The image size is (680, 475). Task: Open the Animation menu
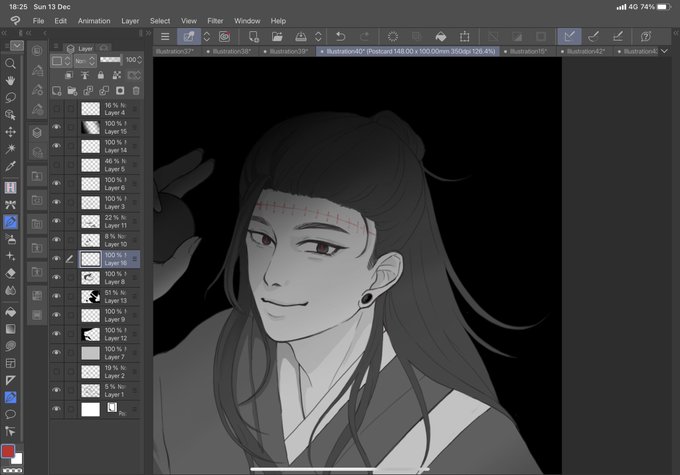(x=94, y=21)
